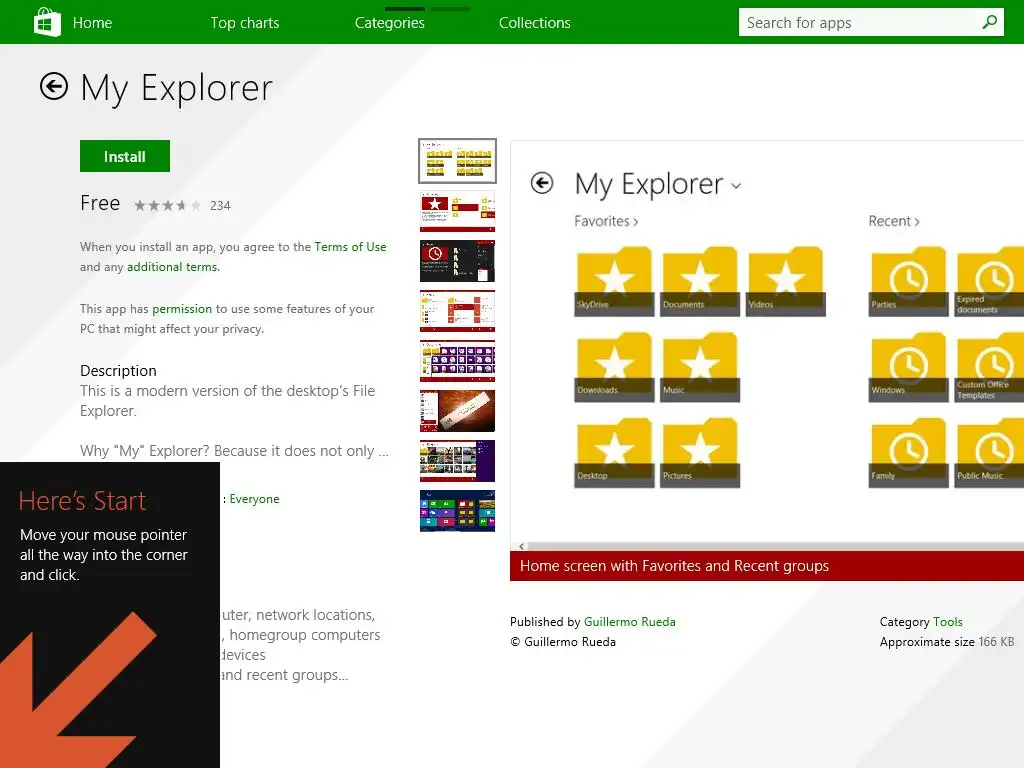Open the Windows Store logo icon
This screenshot has height=768, width=1024.
point(47,22)
